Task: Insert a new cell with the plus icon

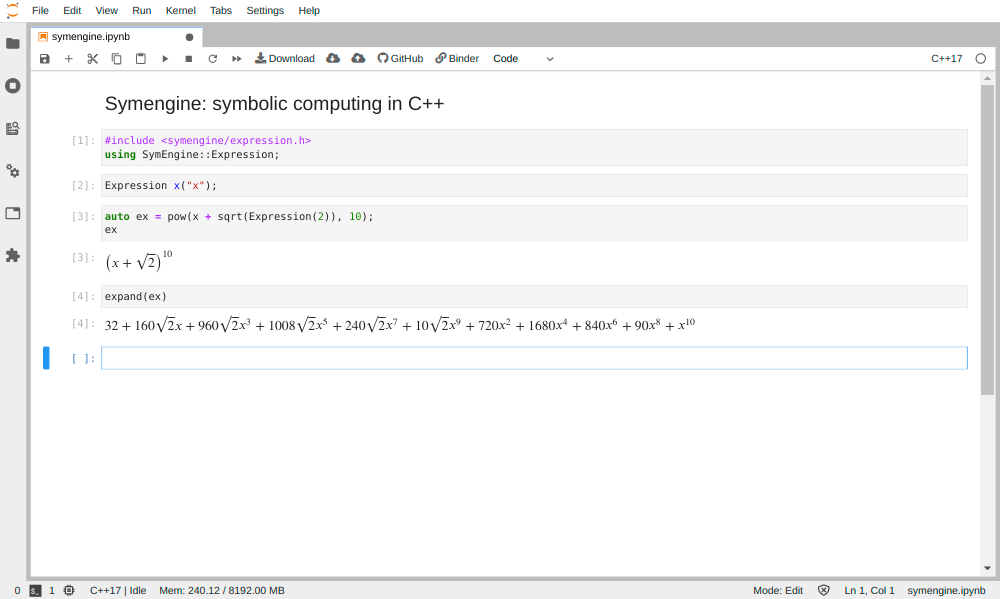Action: tap(69, 59)
